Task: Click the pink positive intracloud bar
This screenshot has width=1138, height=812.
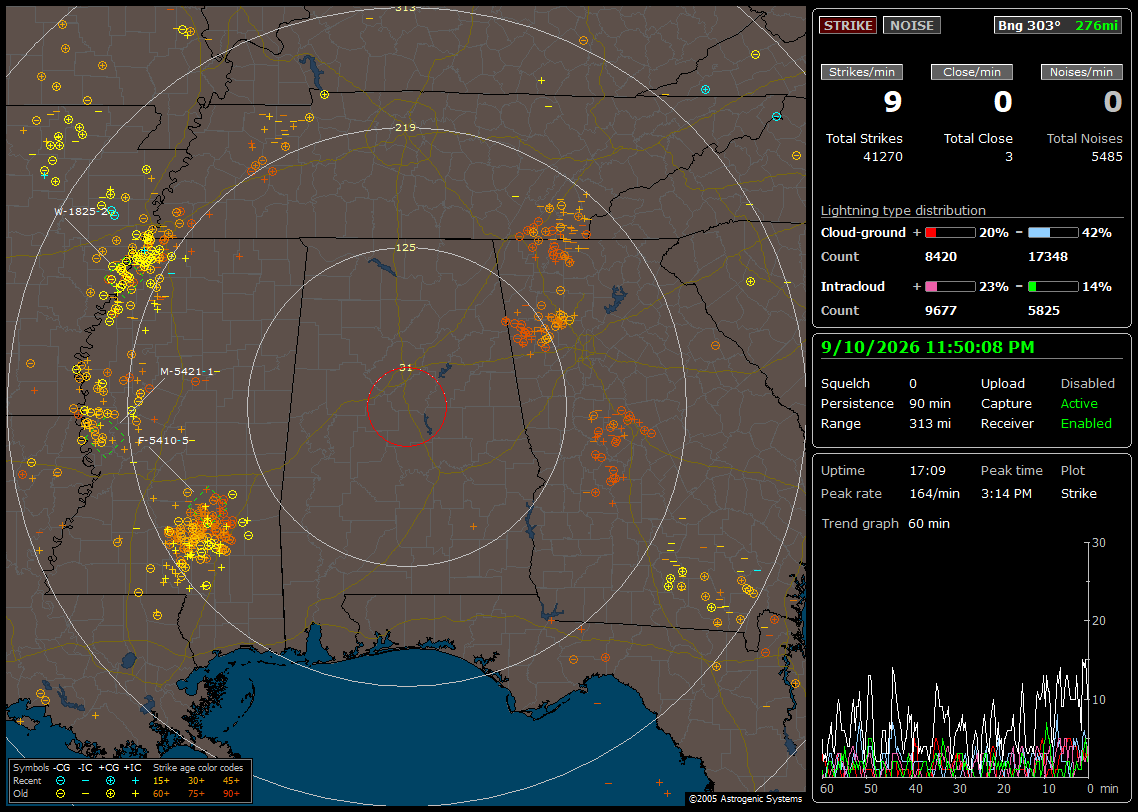Action: pos(950,287)
